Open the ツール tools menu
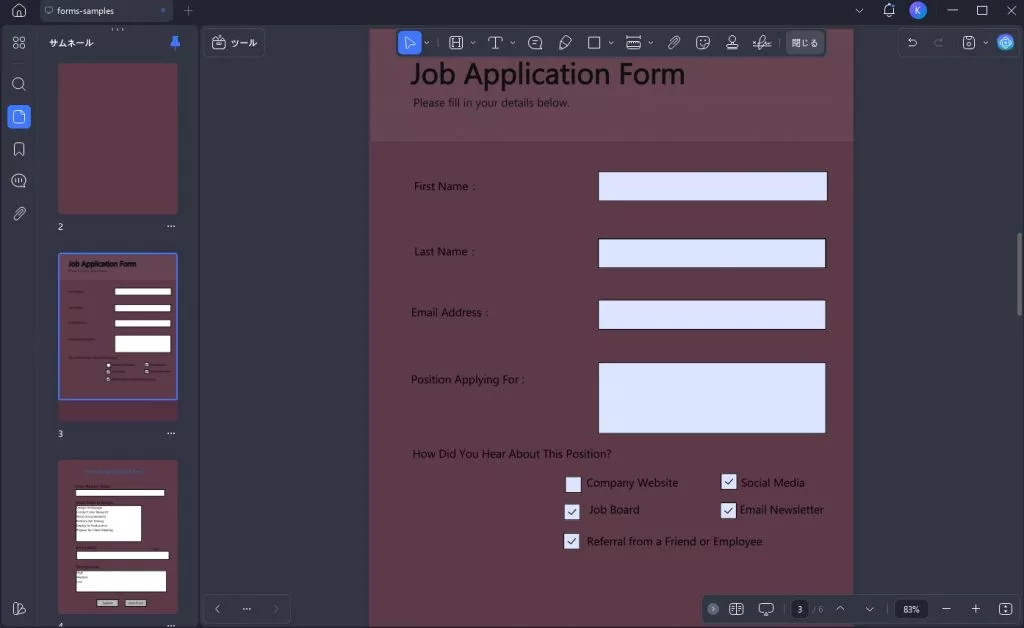 click(234, 43)
